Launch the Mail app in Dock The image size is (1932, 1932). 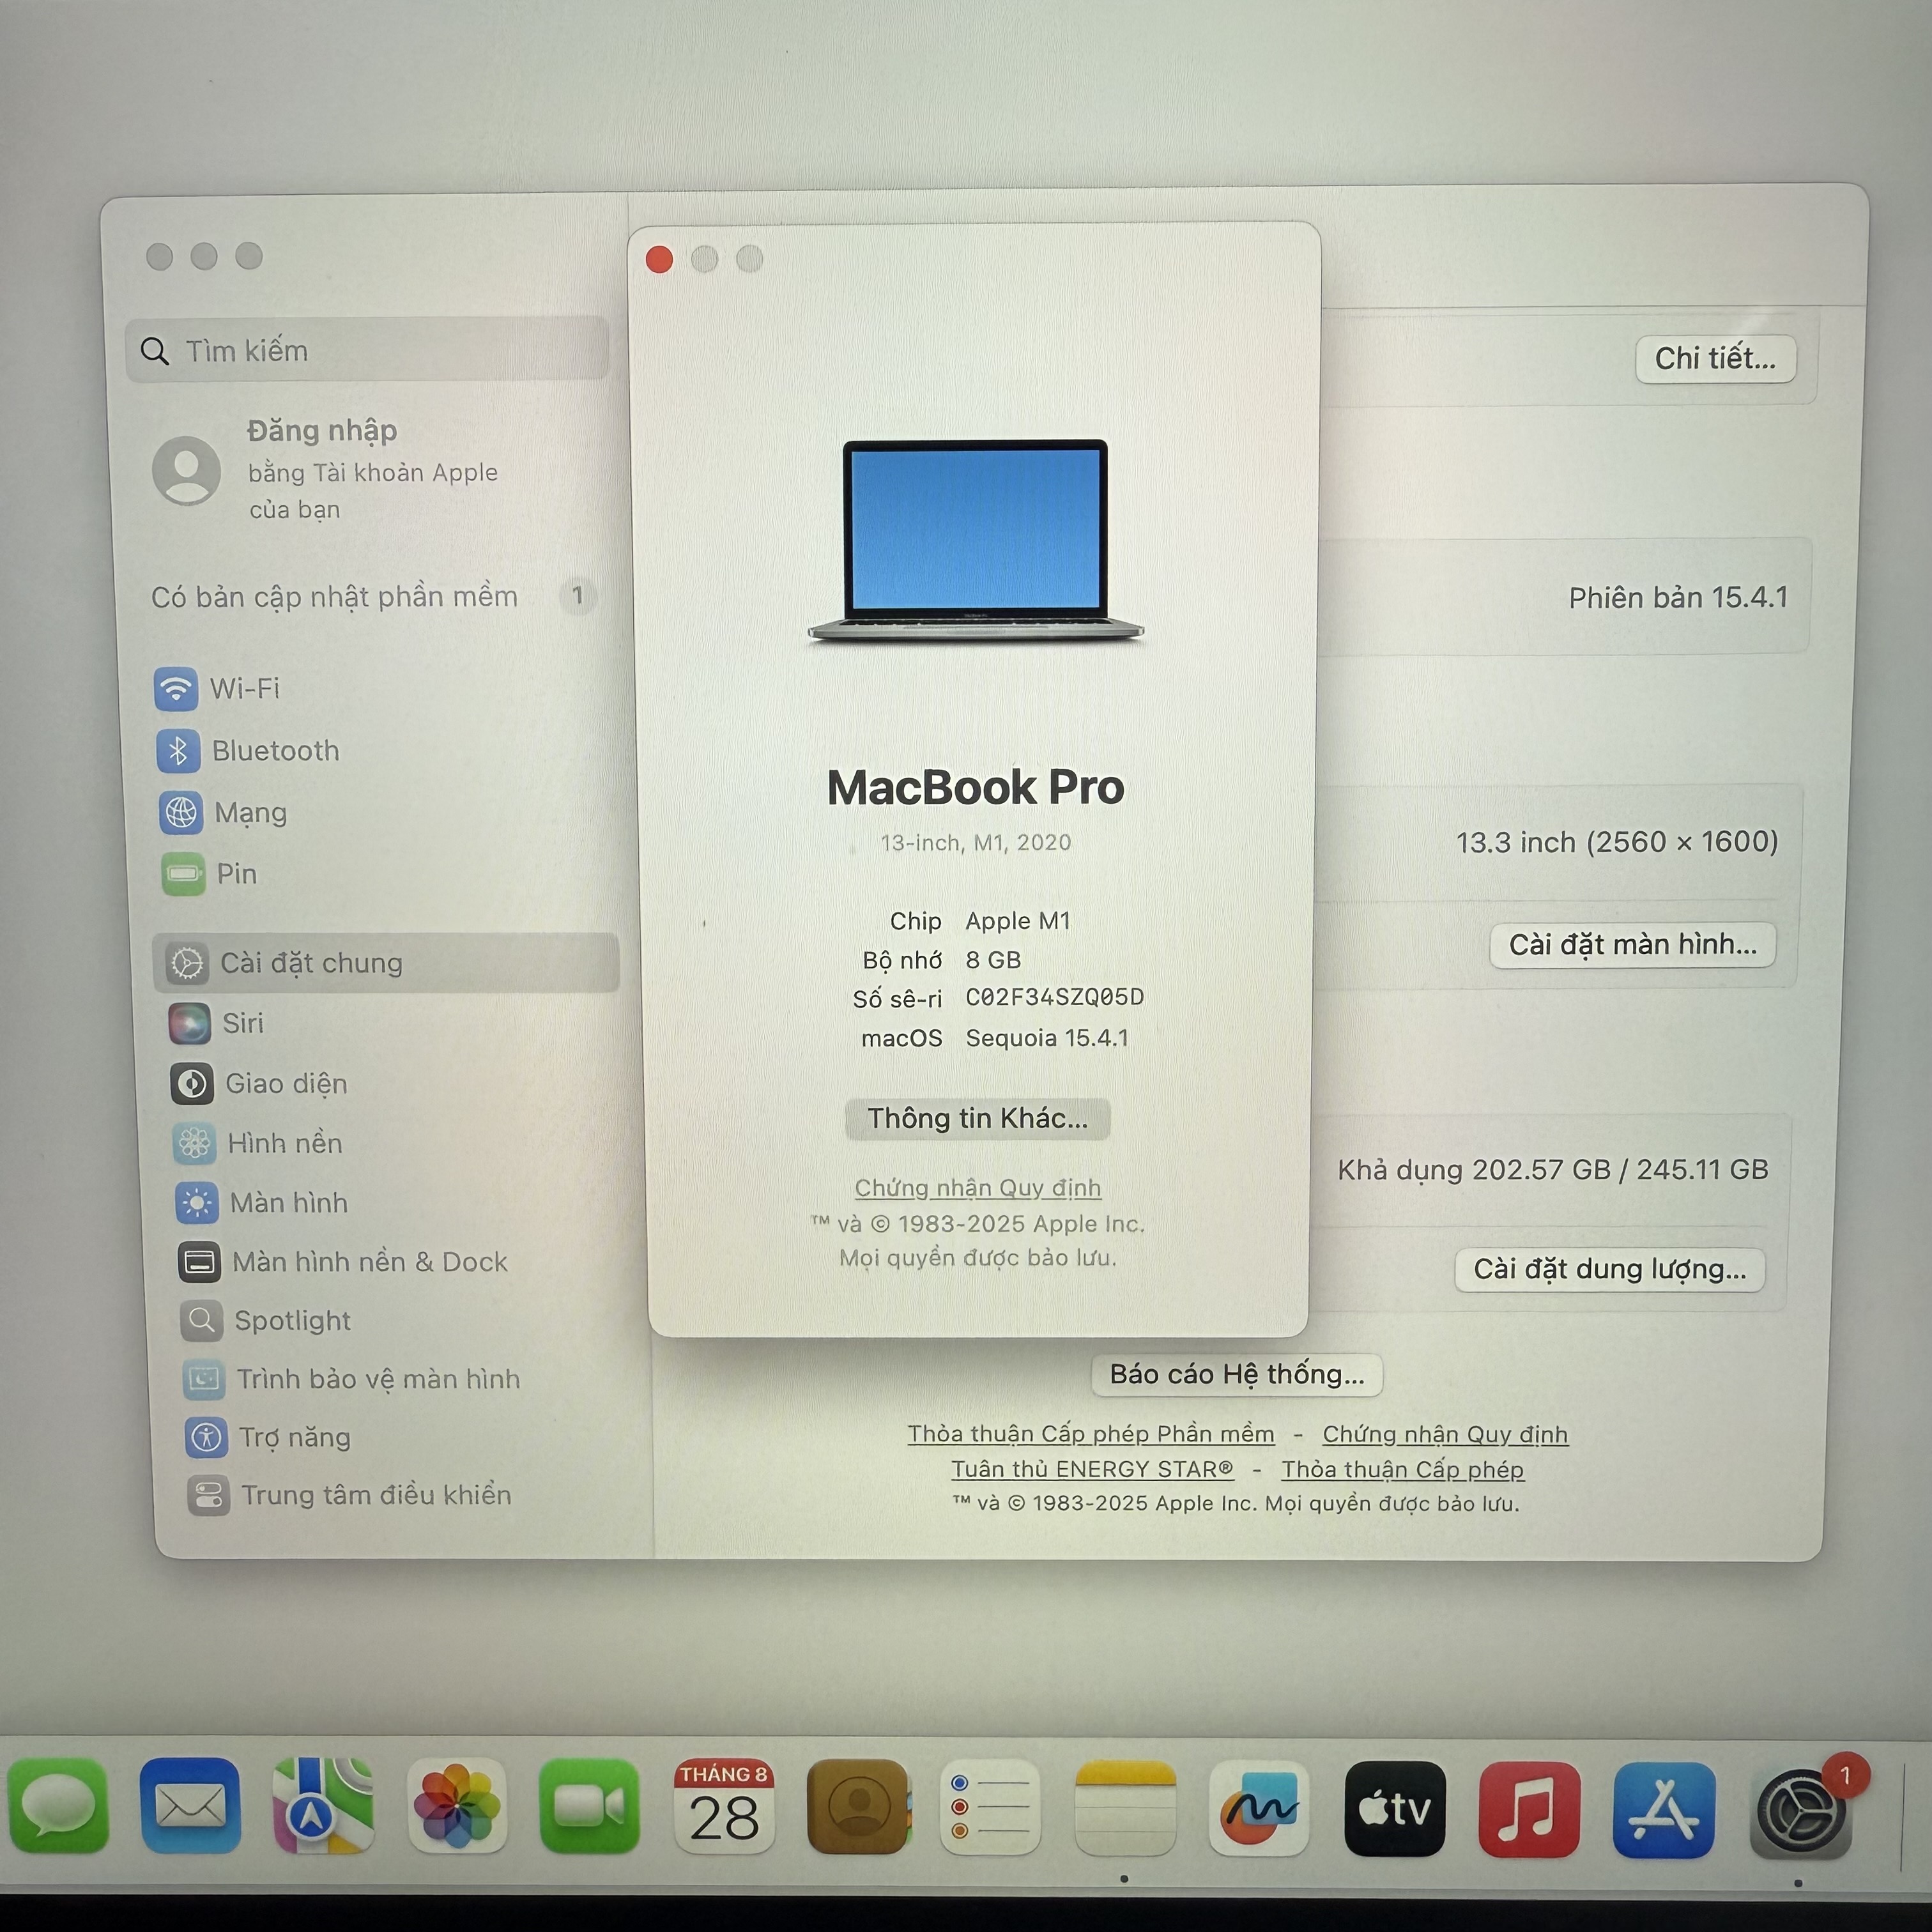click(190, 1806)
